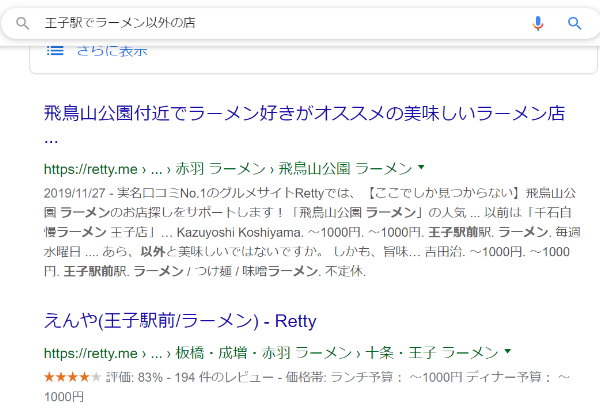Click the blue search magnifier button
600x409 pixels.
point(575,23)
